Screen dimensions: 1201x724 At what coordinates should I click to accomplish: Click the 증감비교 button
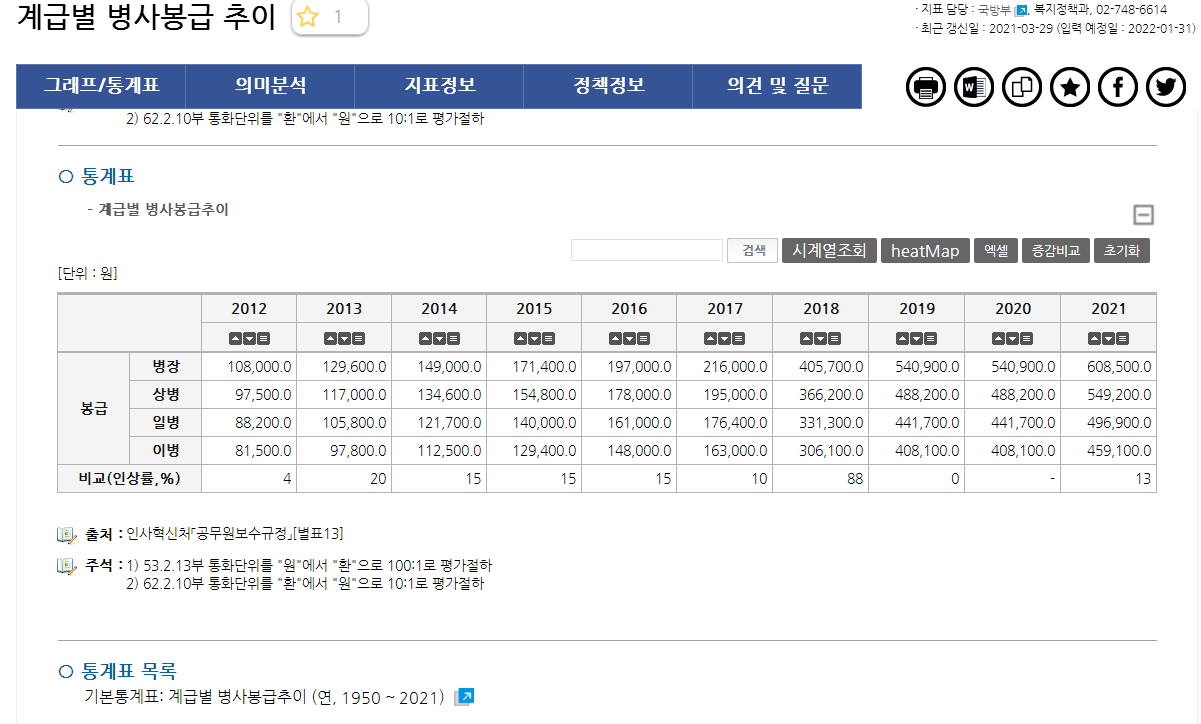[x=1056, y=250]
